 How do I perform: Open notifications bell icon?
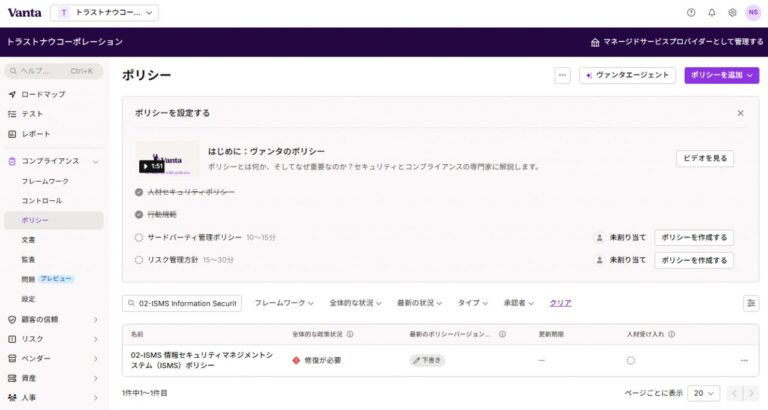click(x=712, y=13)
